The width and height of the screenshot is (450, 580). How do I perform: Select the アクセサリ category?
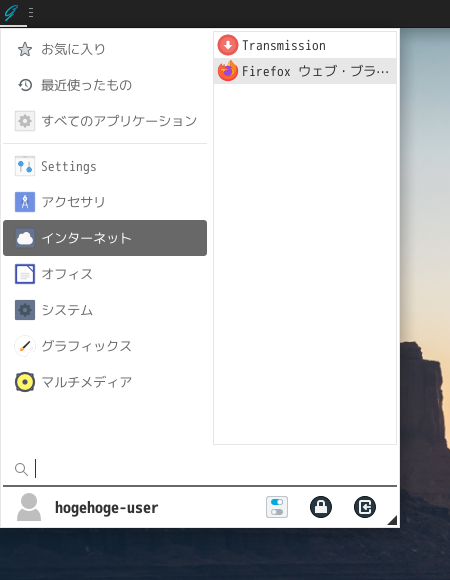(105, 202)
